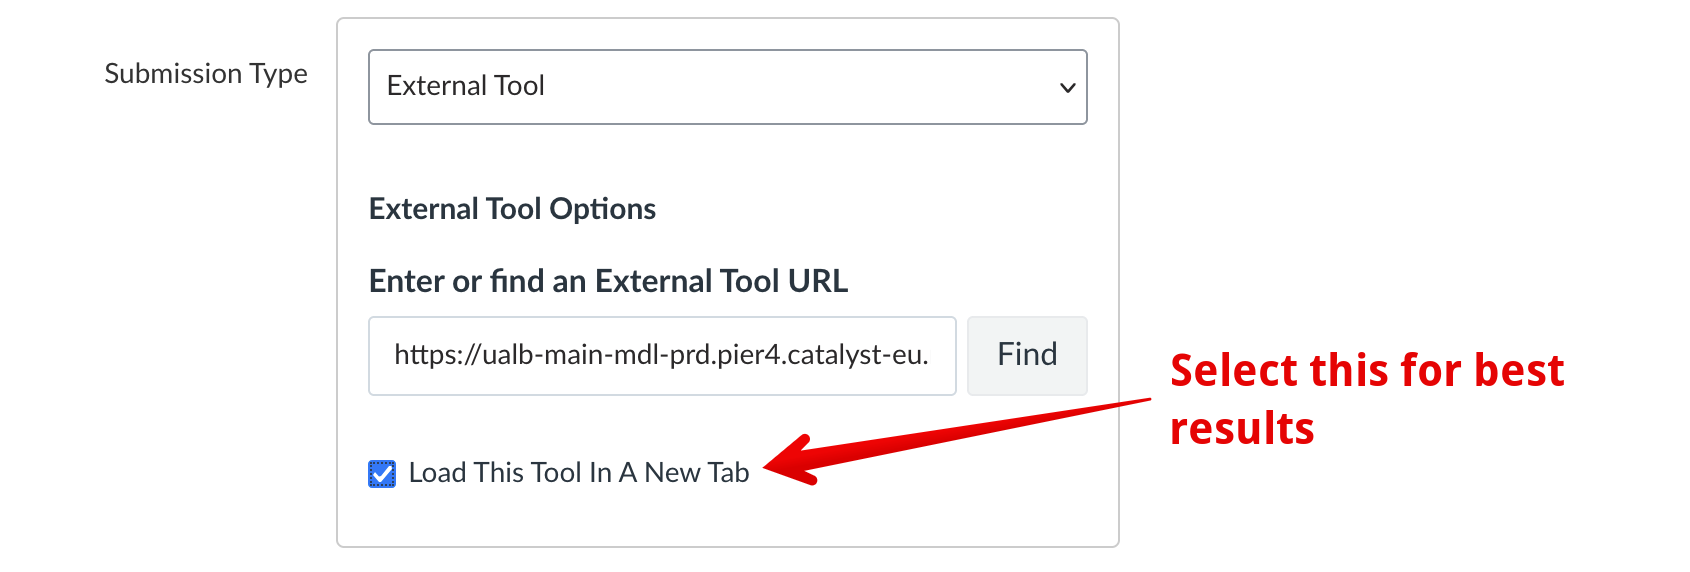Click the 'External Tool' selected value text
Image resolution: width=1690 pixels, height=572 pixels.
click(x=466, y=86)
